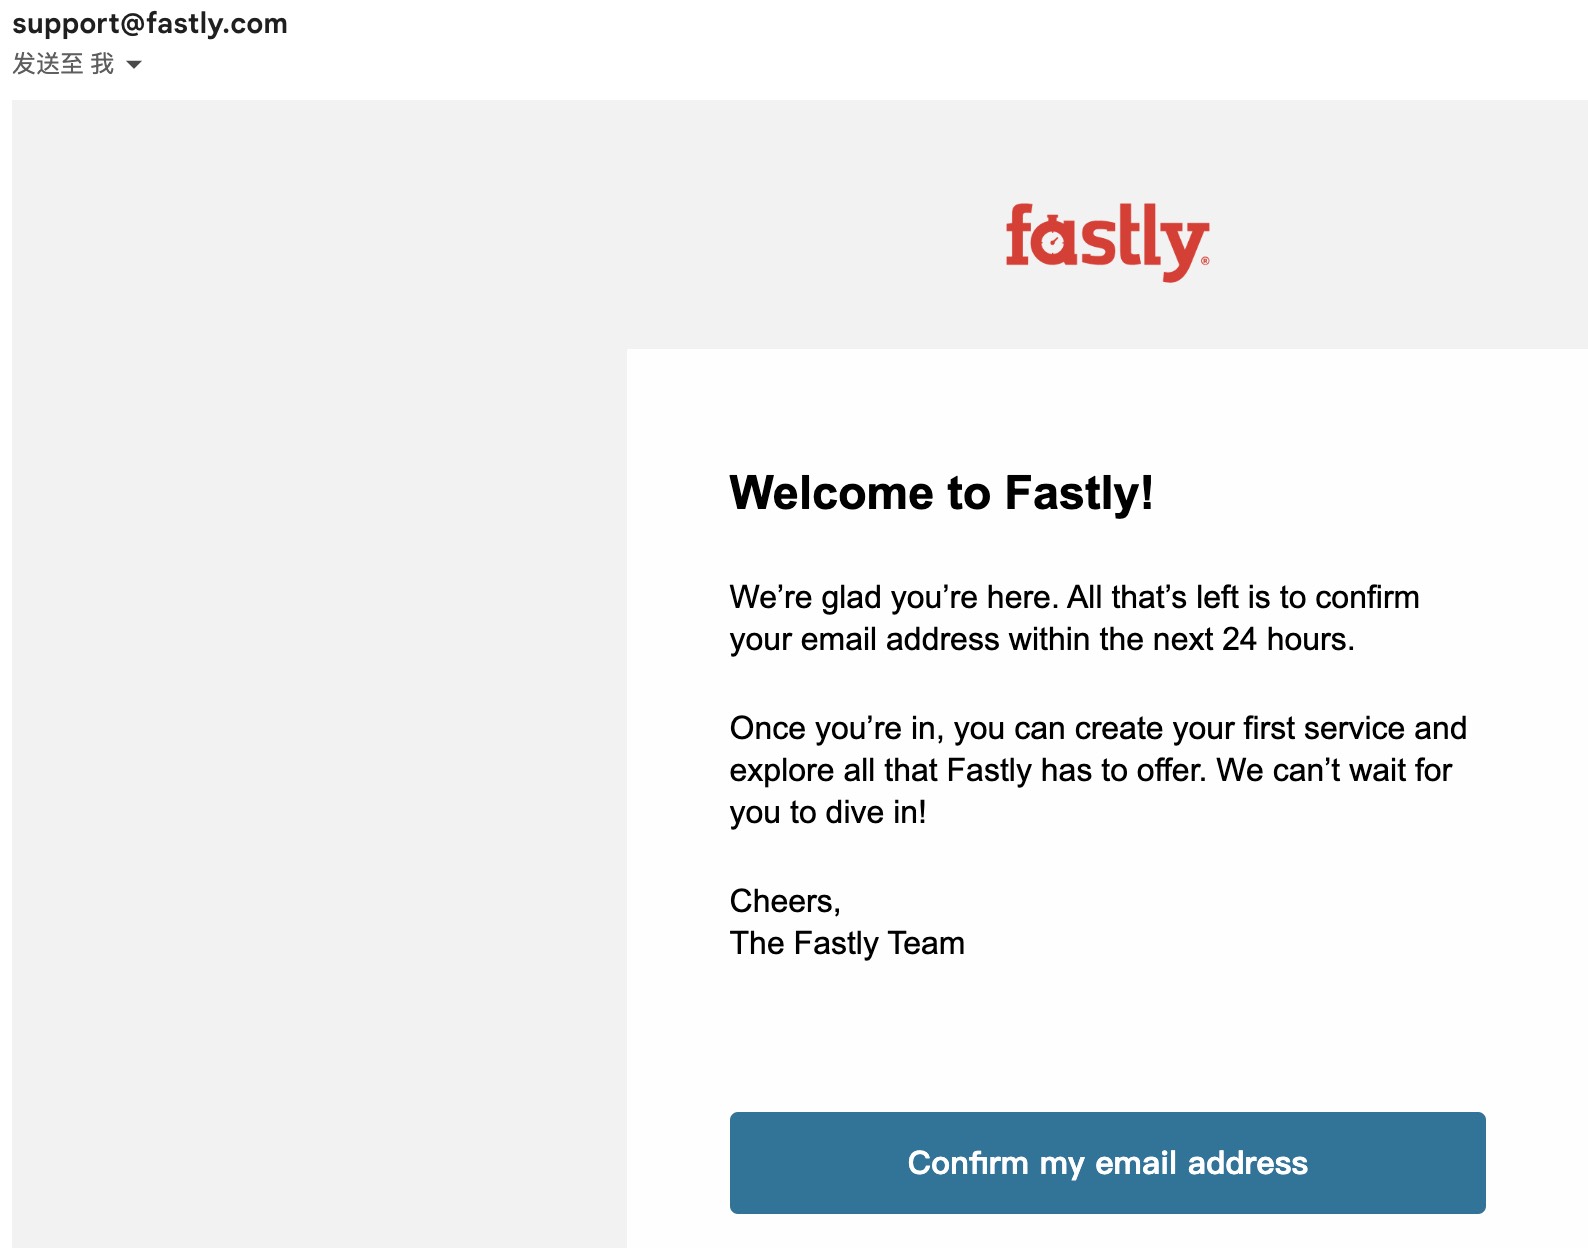
Task: Click the line starting "We're glad you're here"
Action: click(x=1074, y=597)
